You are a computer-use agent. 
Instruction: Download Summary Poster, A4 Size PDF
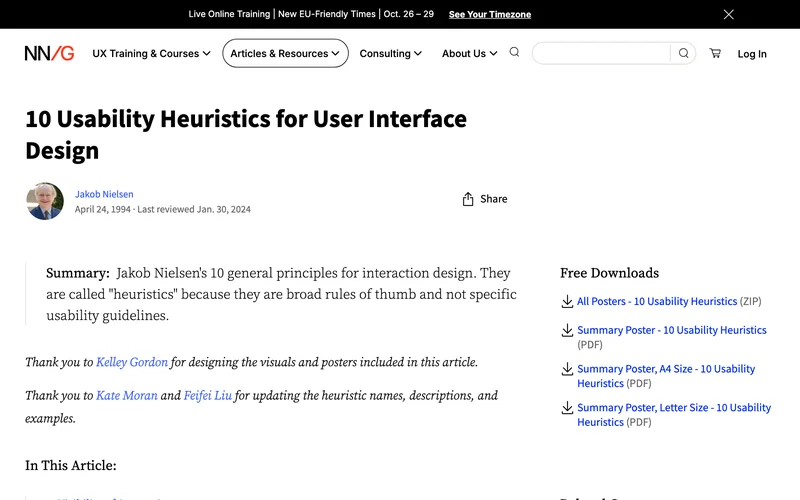[x=666, y=376]
